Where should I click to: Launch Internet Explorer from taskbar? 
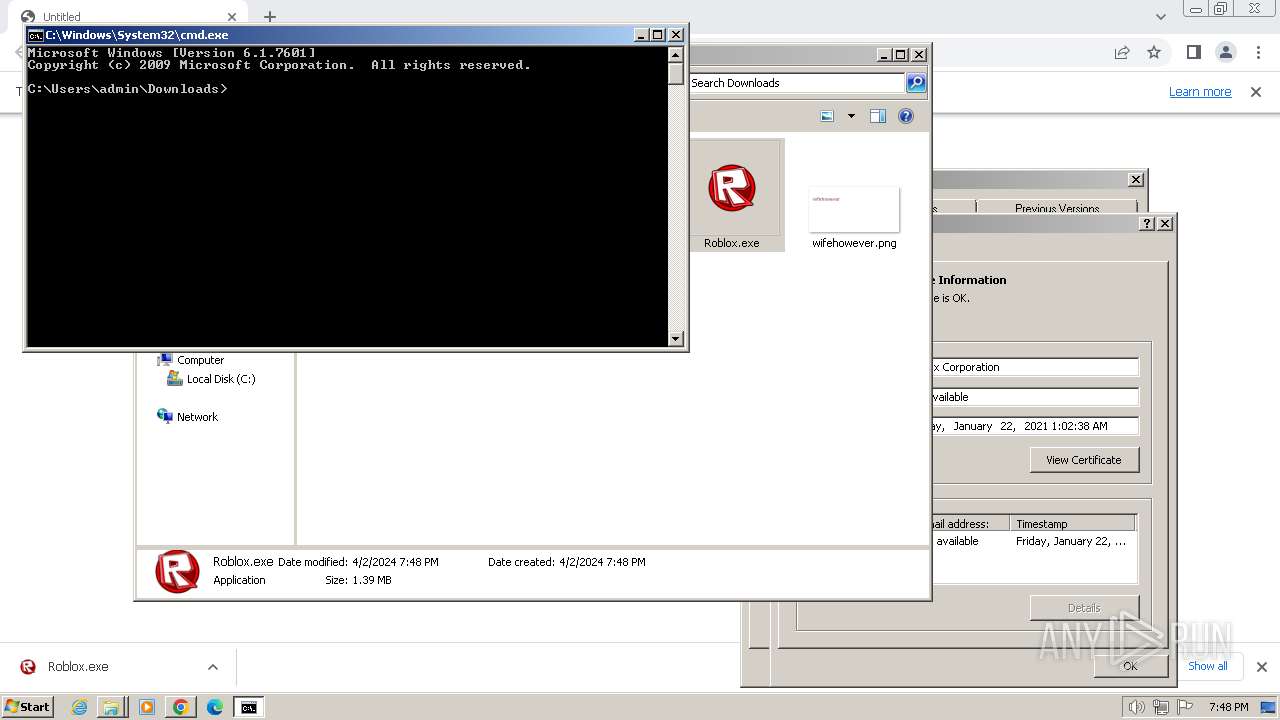coord(80,707)
